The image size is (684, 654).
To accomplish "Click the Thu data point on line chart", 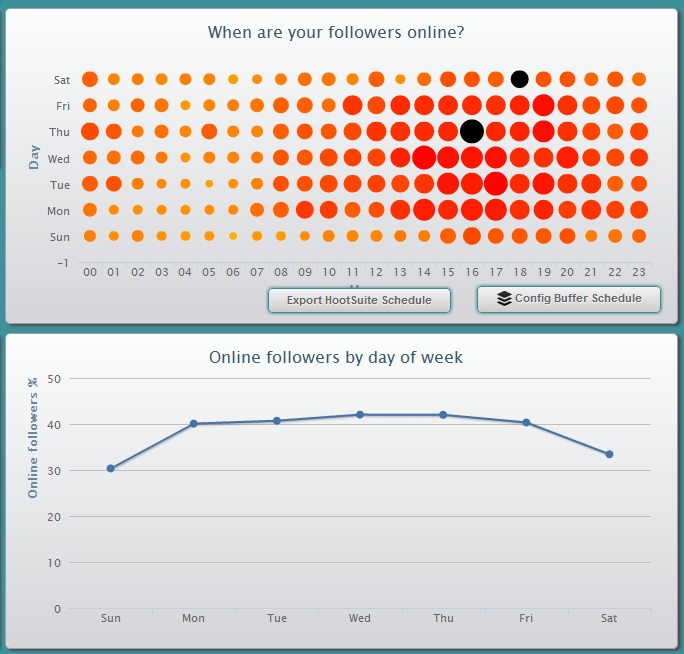I will (443, 415).
